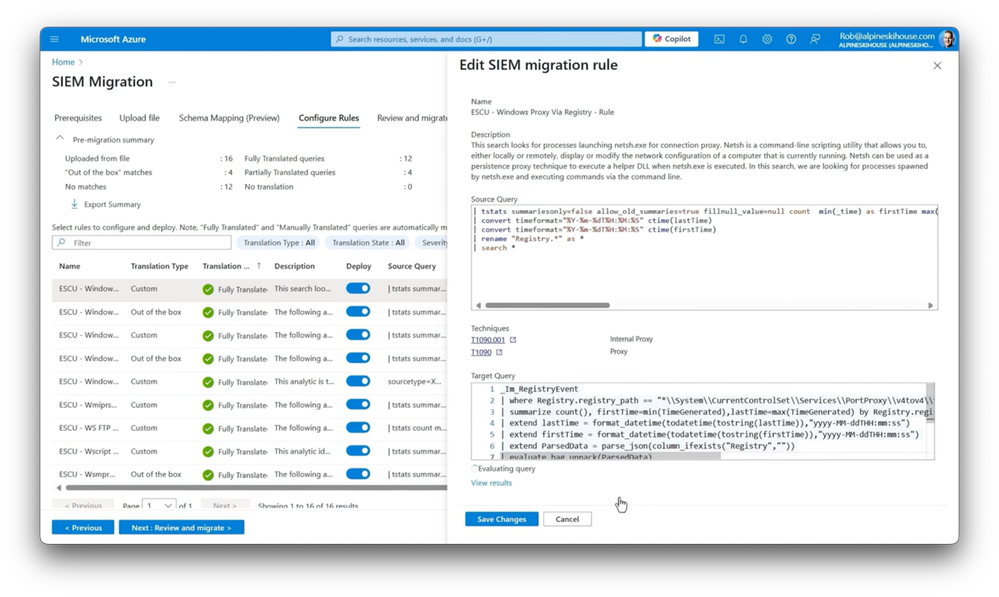This screenshot has height=597, width=999.
Task: Click into the Target Query editor line 1
Action: [x=540, y=389]
